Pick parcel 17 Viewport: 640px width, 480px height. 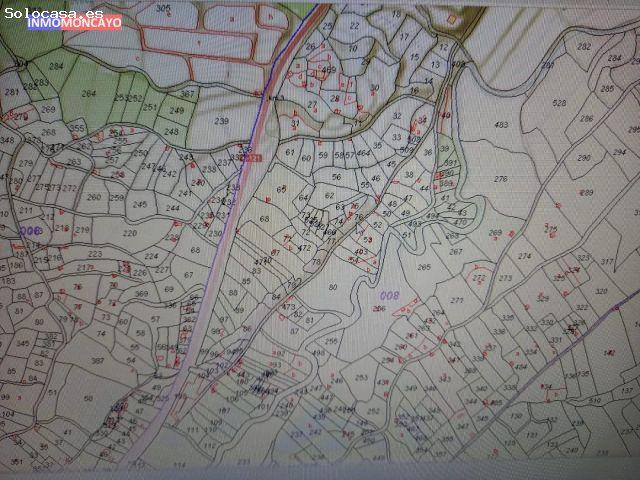tap(404, 36)
